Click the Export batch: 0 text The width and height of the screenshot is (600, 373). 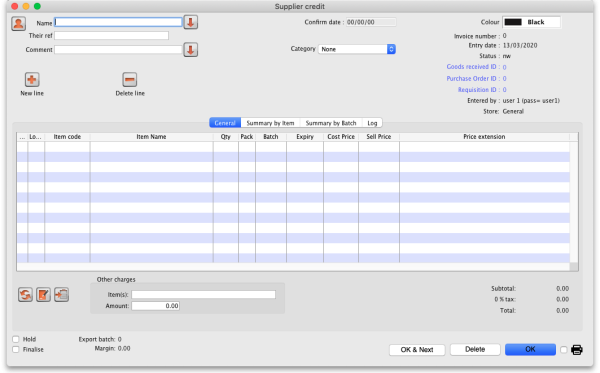(100, 339)
